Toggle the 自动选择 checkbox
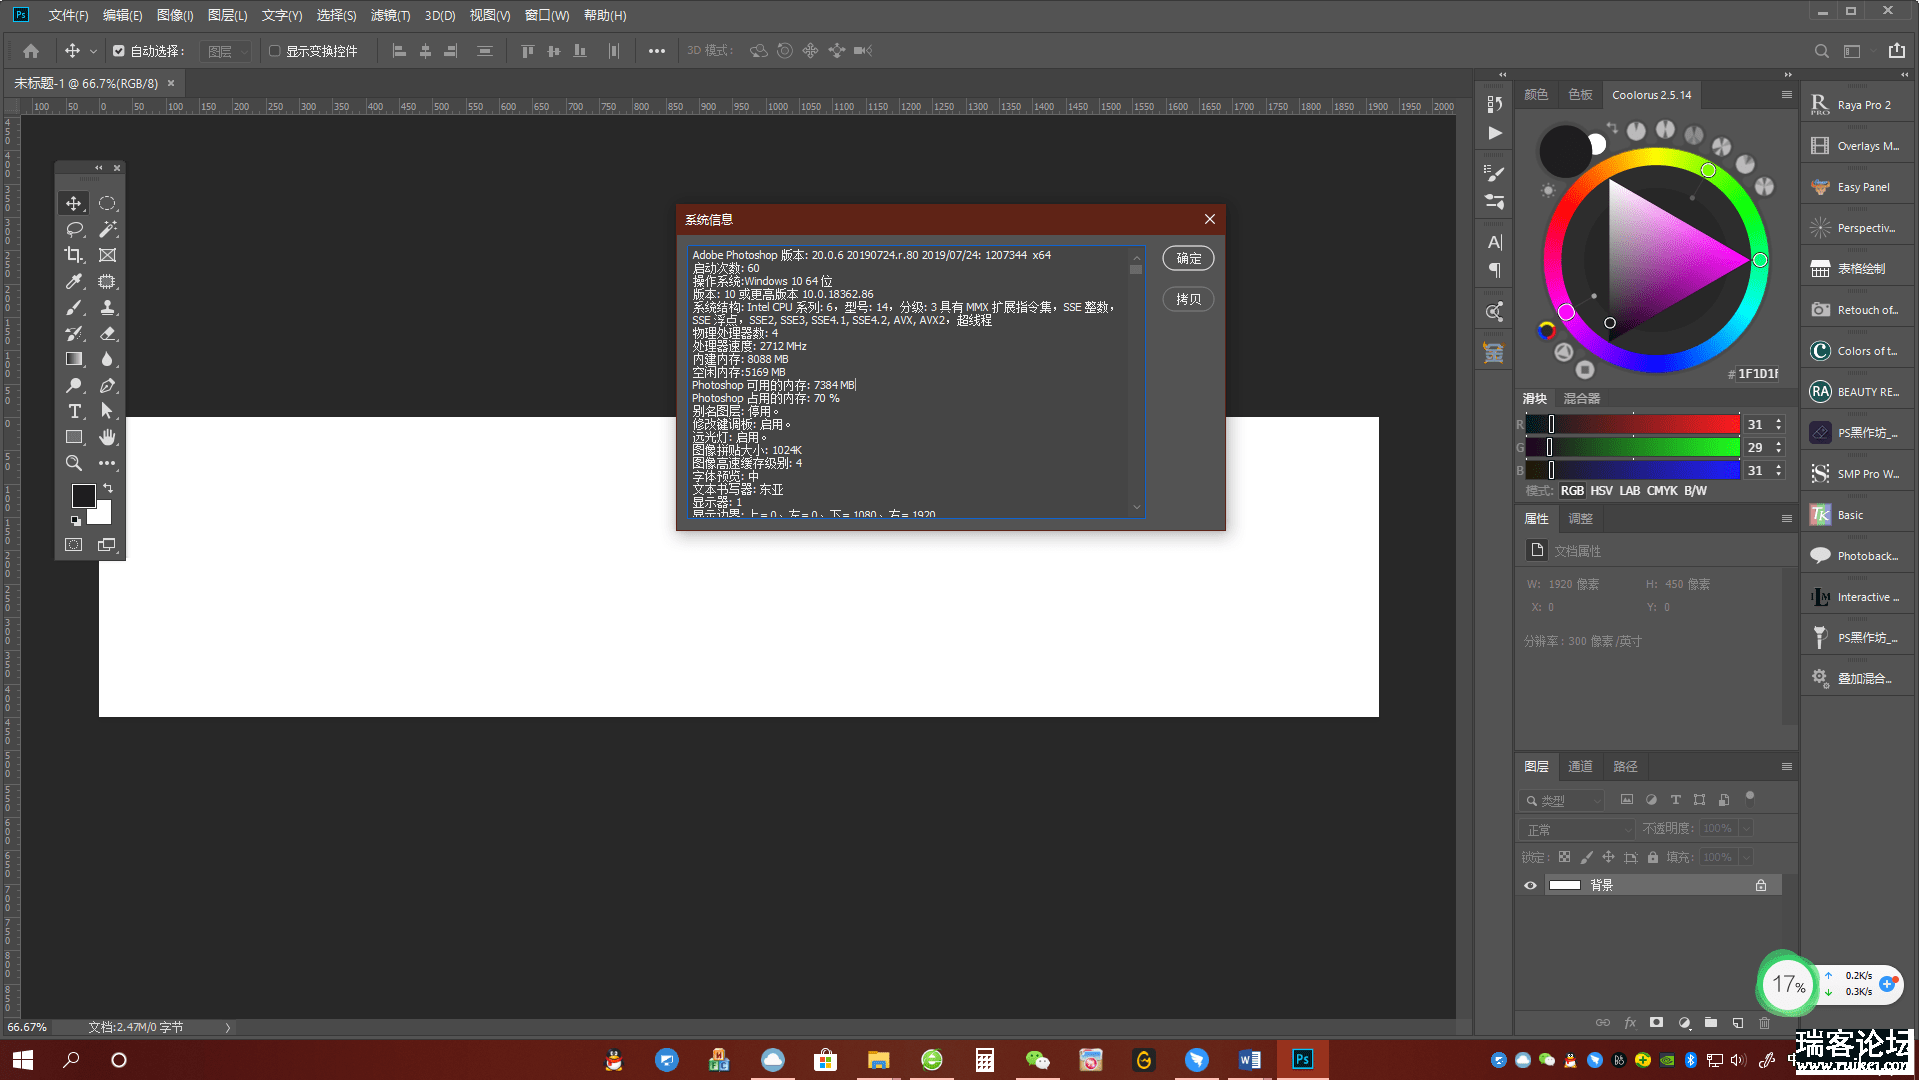 pos(119,51)
